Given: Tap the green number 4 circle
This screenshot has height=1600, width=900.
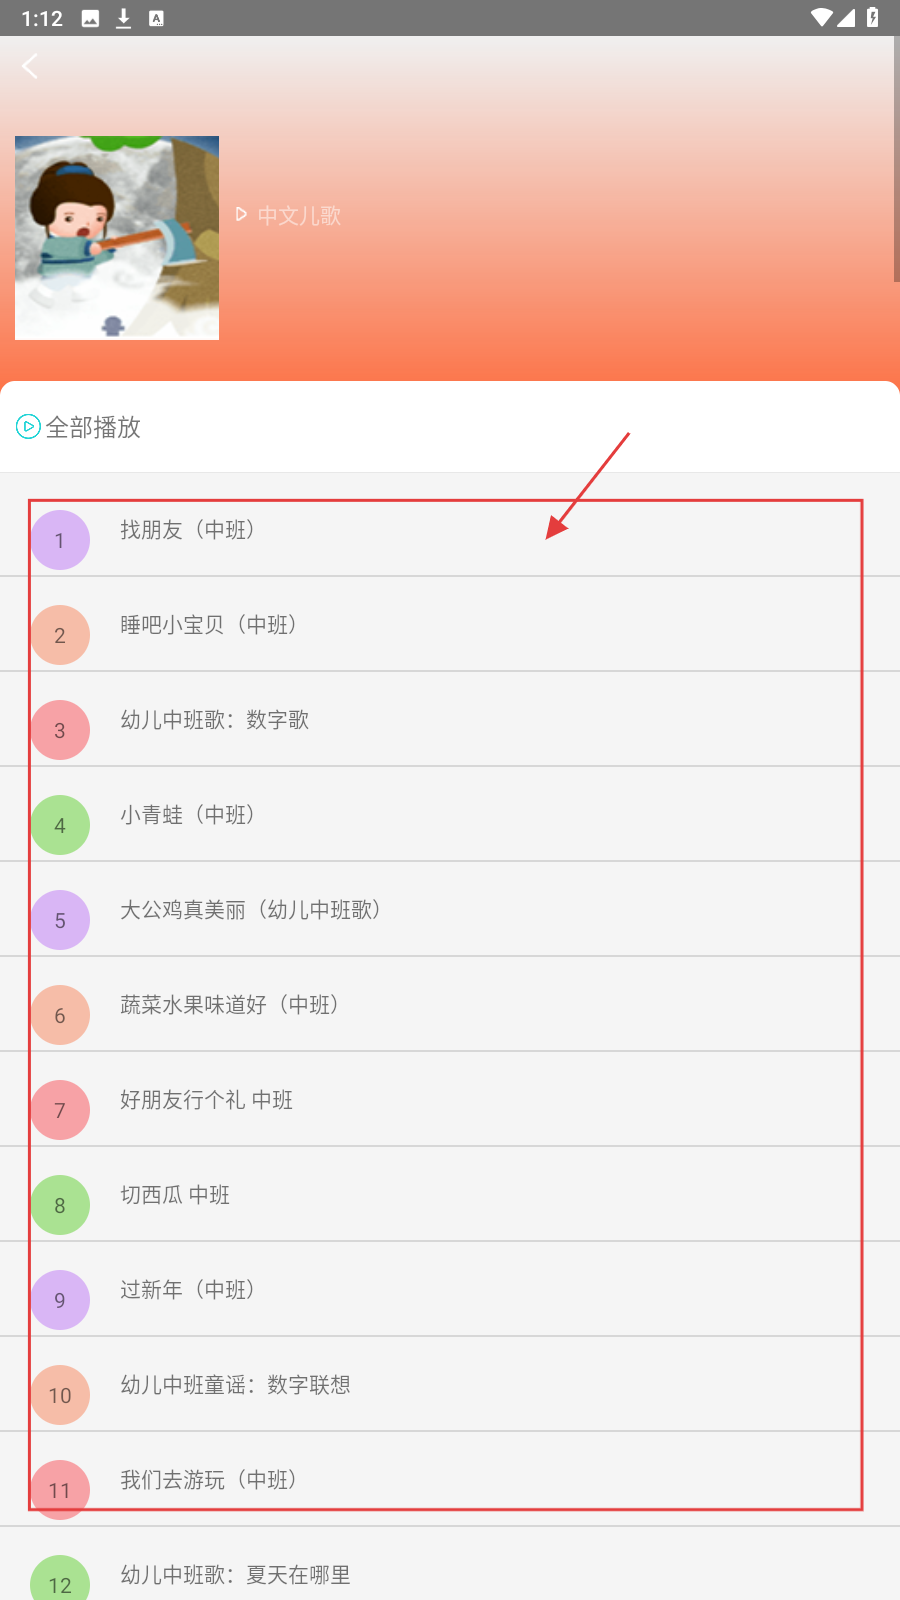Looking at the screenshot, I should (60, 825).
